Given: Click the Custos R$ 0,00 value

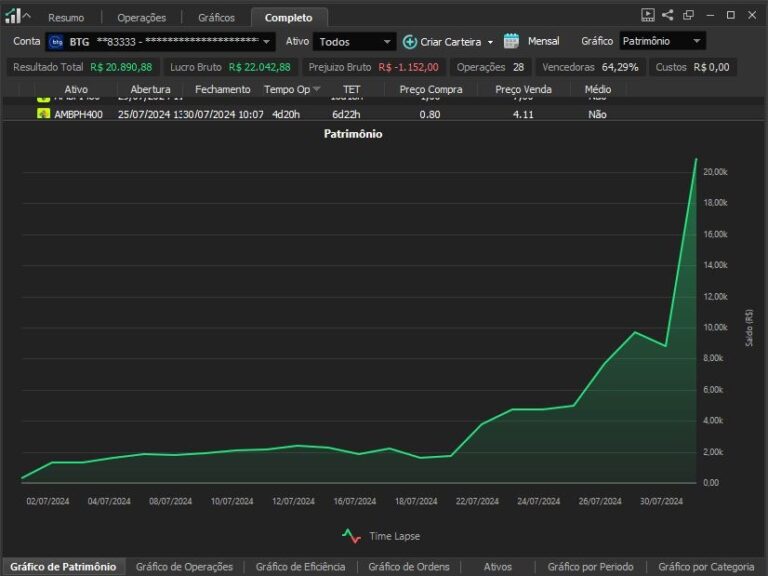Looking at the screenshot, I should click(711, 67).
